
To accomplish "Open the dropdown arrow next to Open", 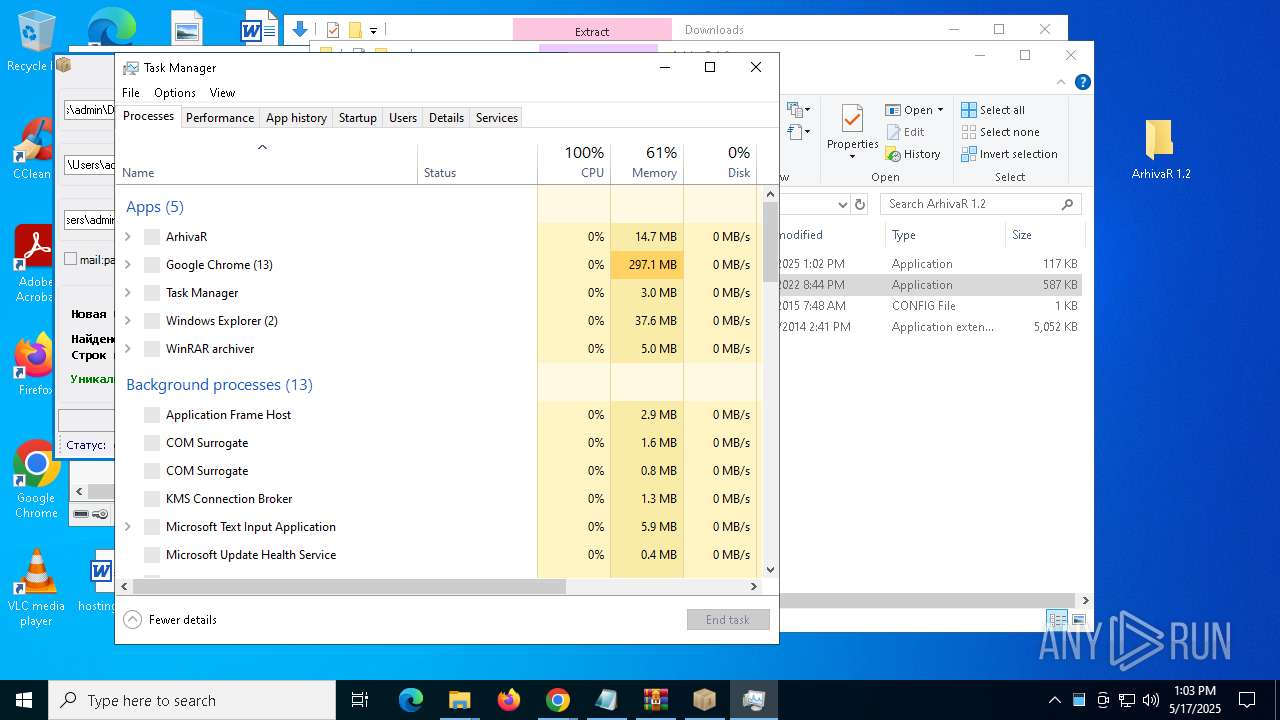I will click(x=941, y=110).
